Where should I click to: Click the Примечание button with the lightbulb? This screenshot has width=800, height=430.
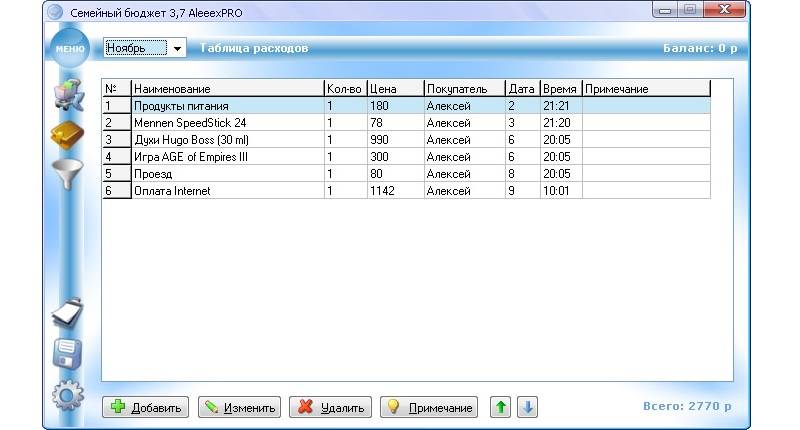(429, 407)
